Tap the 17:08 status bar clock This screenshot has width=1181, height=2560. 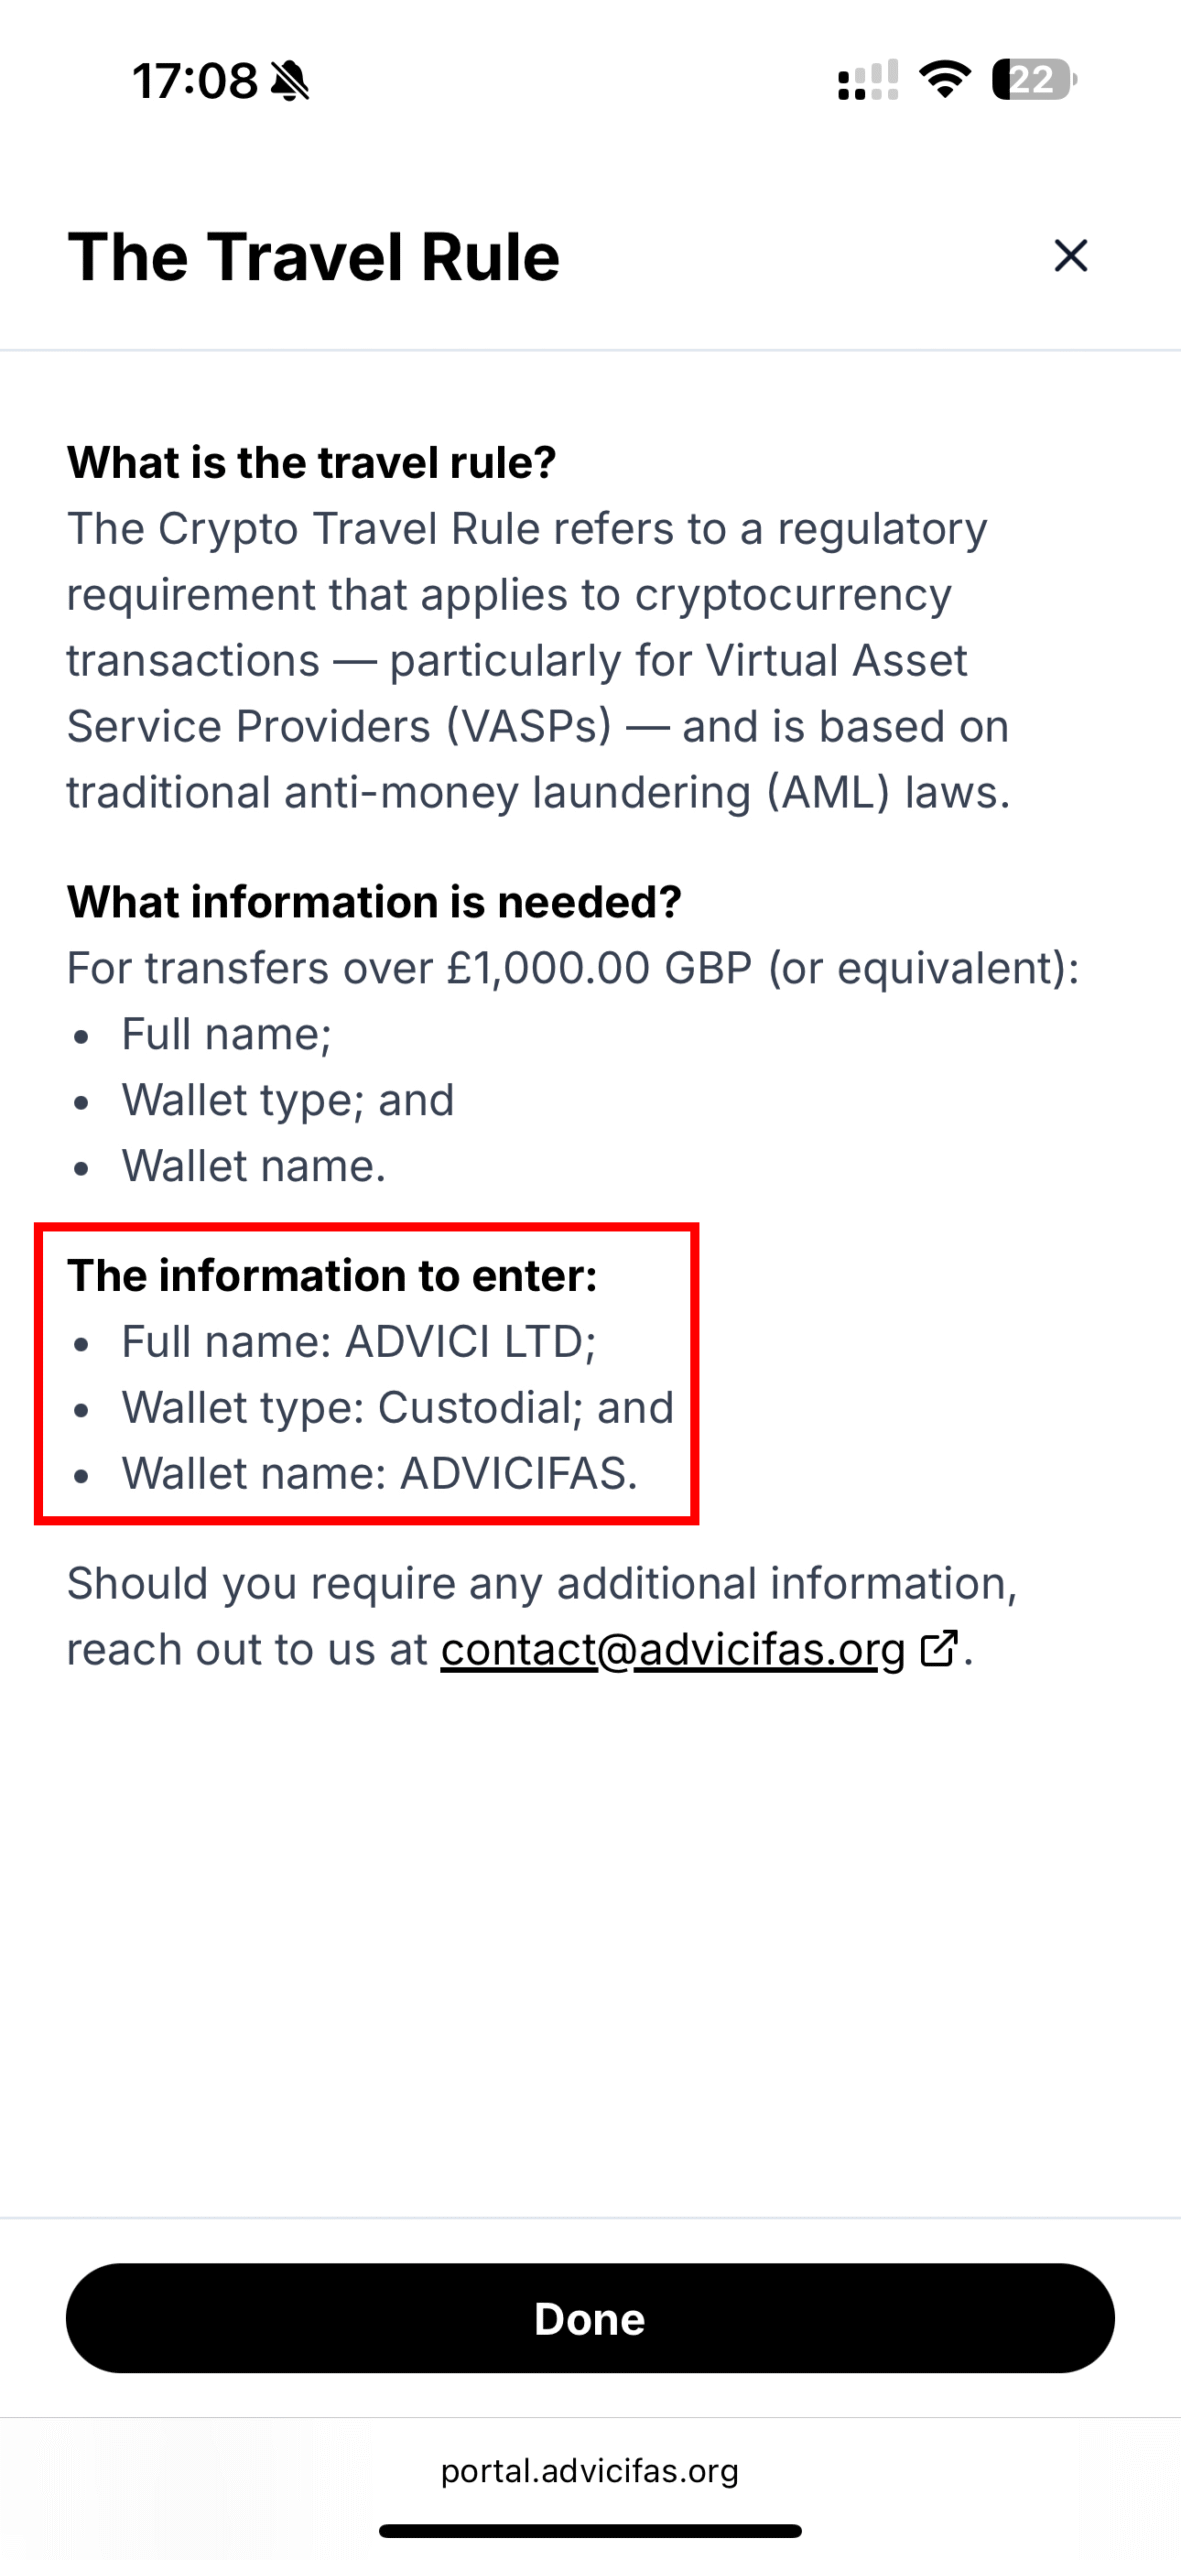[195, 80]
